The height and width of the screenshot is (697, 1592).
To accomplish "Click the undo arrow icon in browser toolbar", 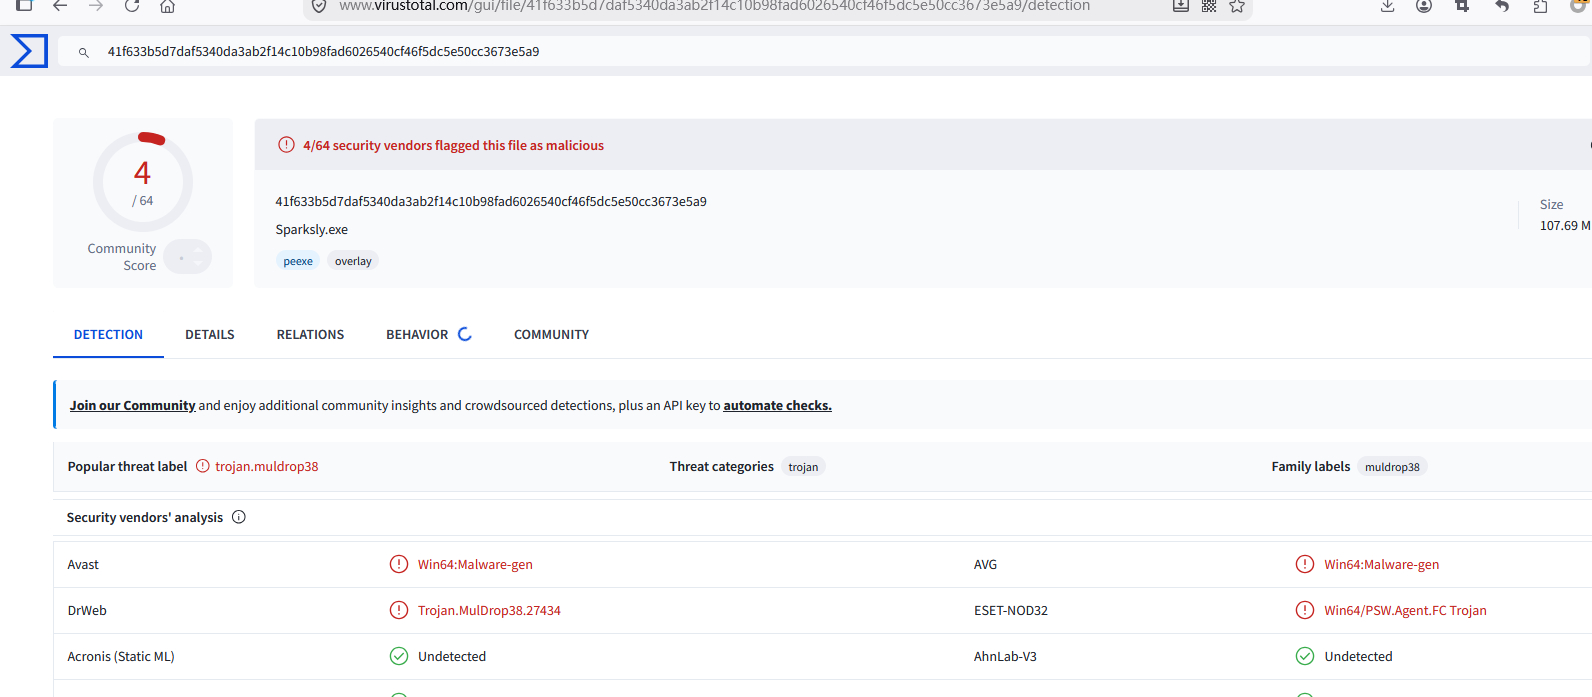I will coord(1502,6).
